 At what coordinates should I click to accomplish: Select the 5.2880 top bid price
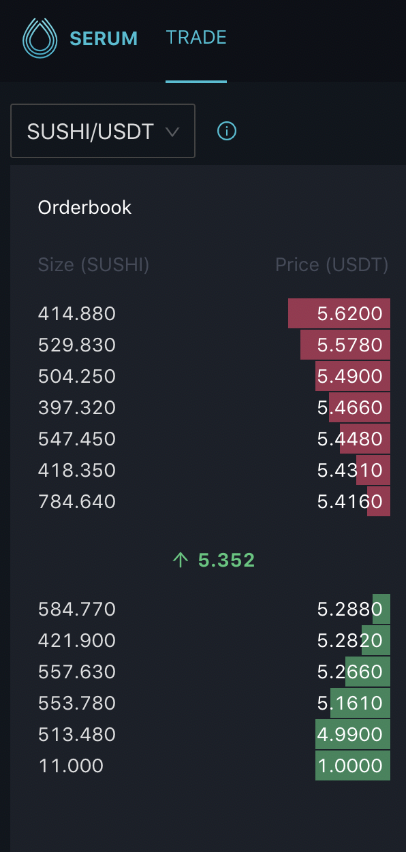[350, 609]
